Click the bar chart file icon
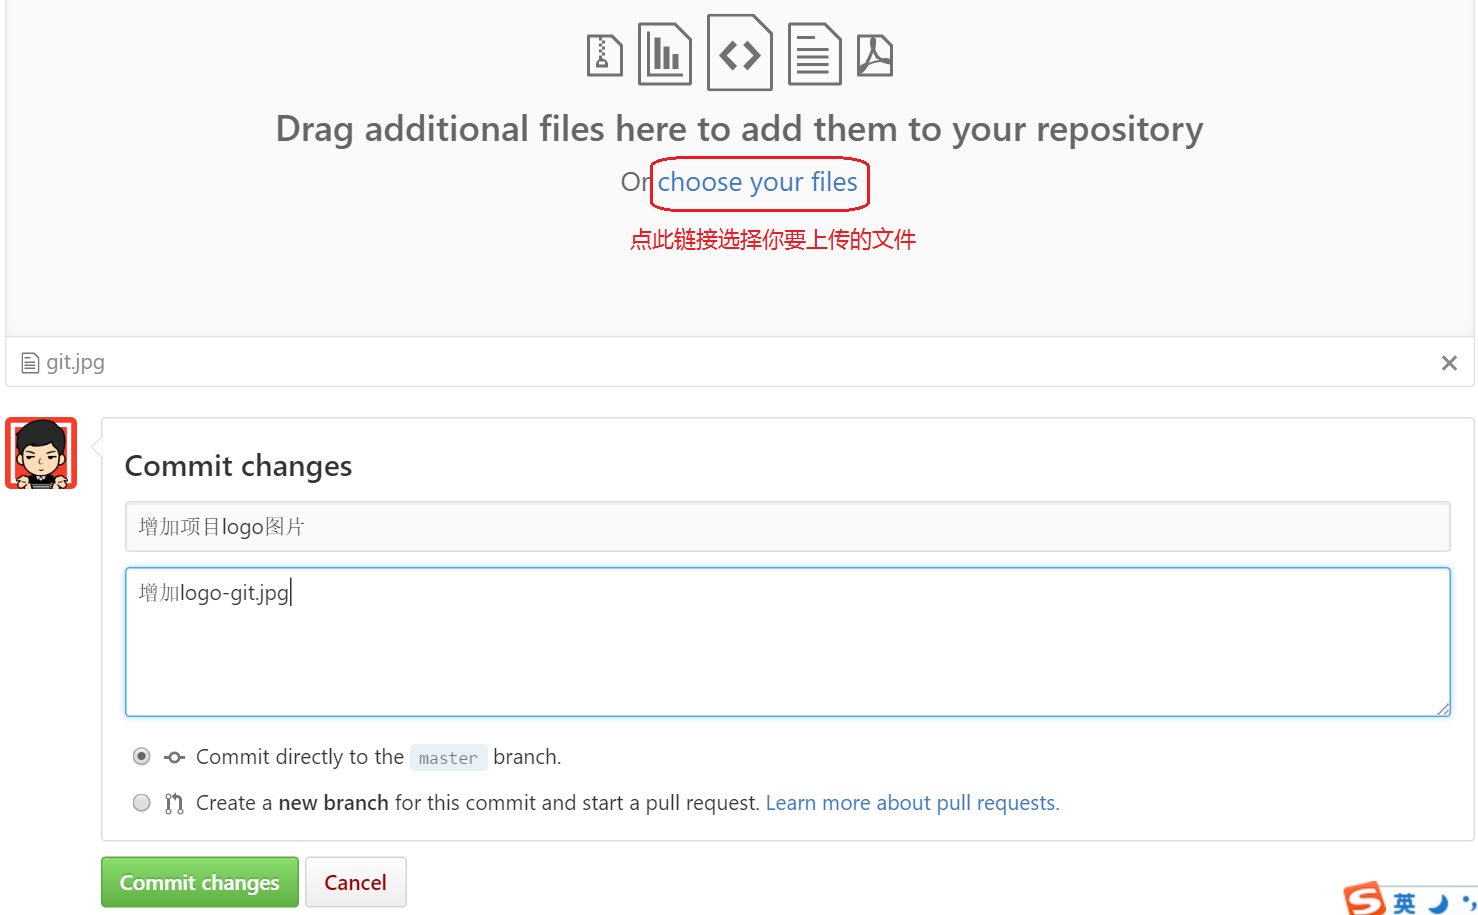The image size is (1478, 915). [664, 54]
